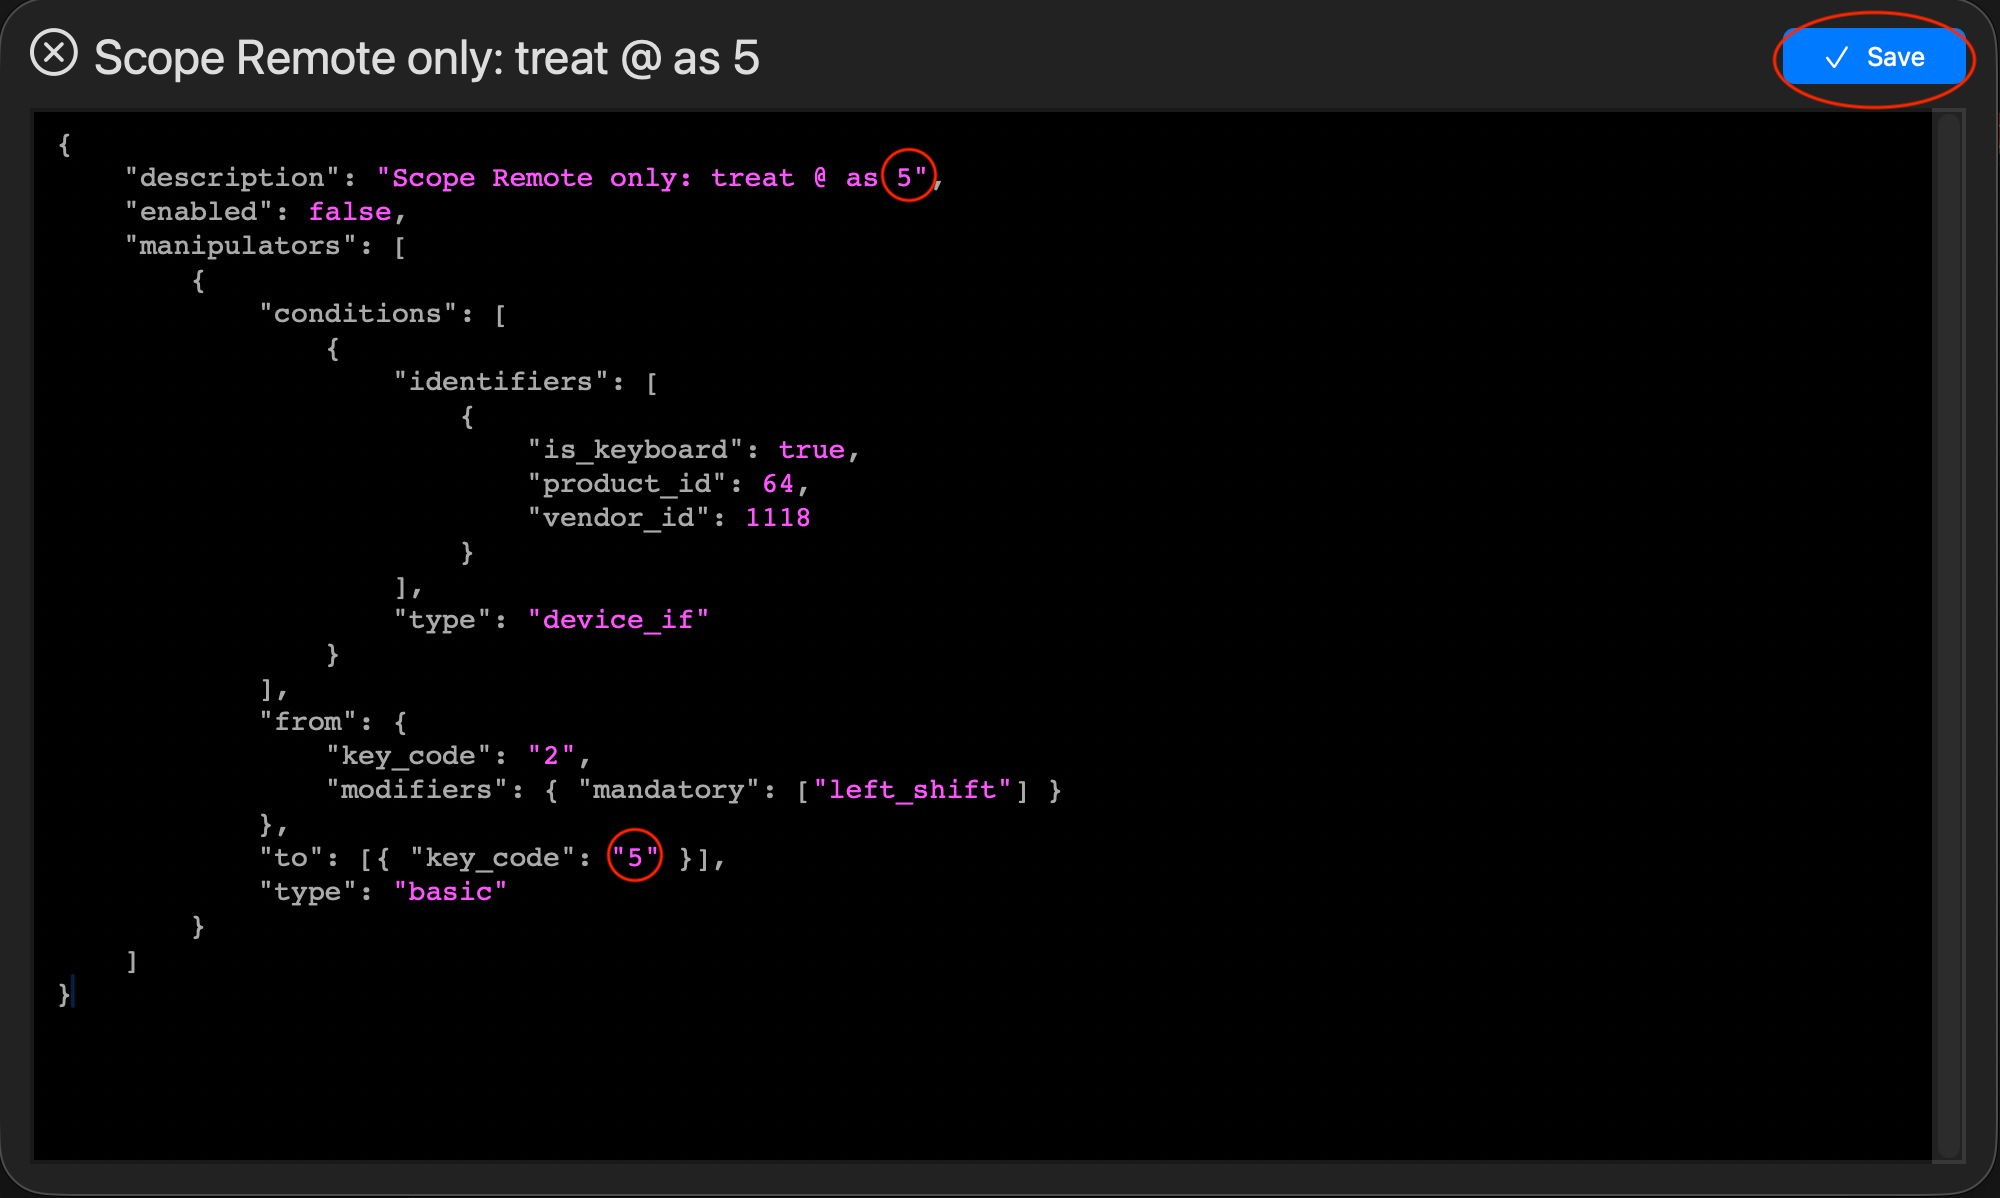The image size is (2000, 1198).
Task: Click the product_id value 64
Action: tap(778, 484)
